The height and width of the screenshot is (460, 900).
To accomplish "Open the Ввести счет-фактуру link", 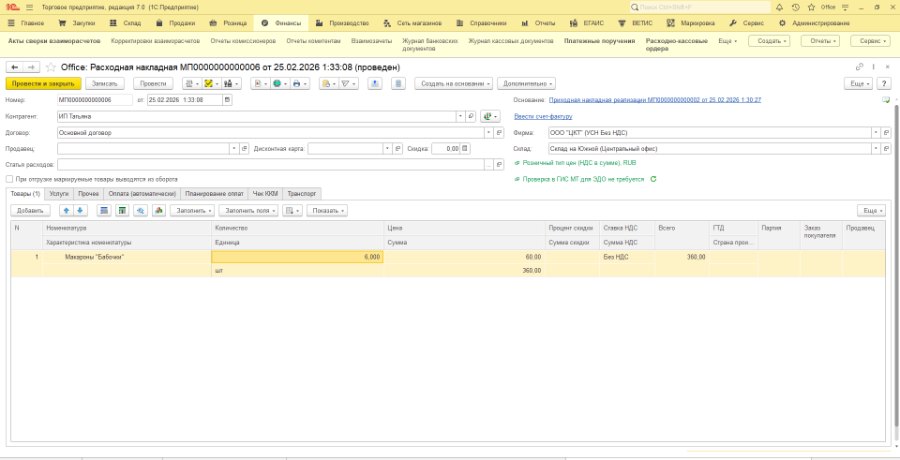I will [543, 117].
